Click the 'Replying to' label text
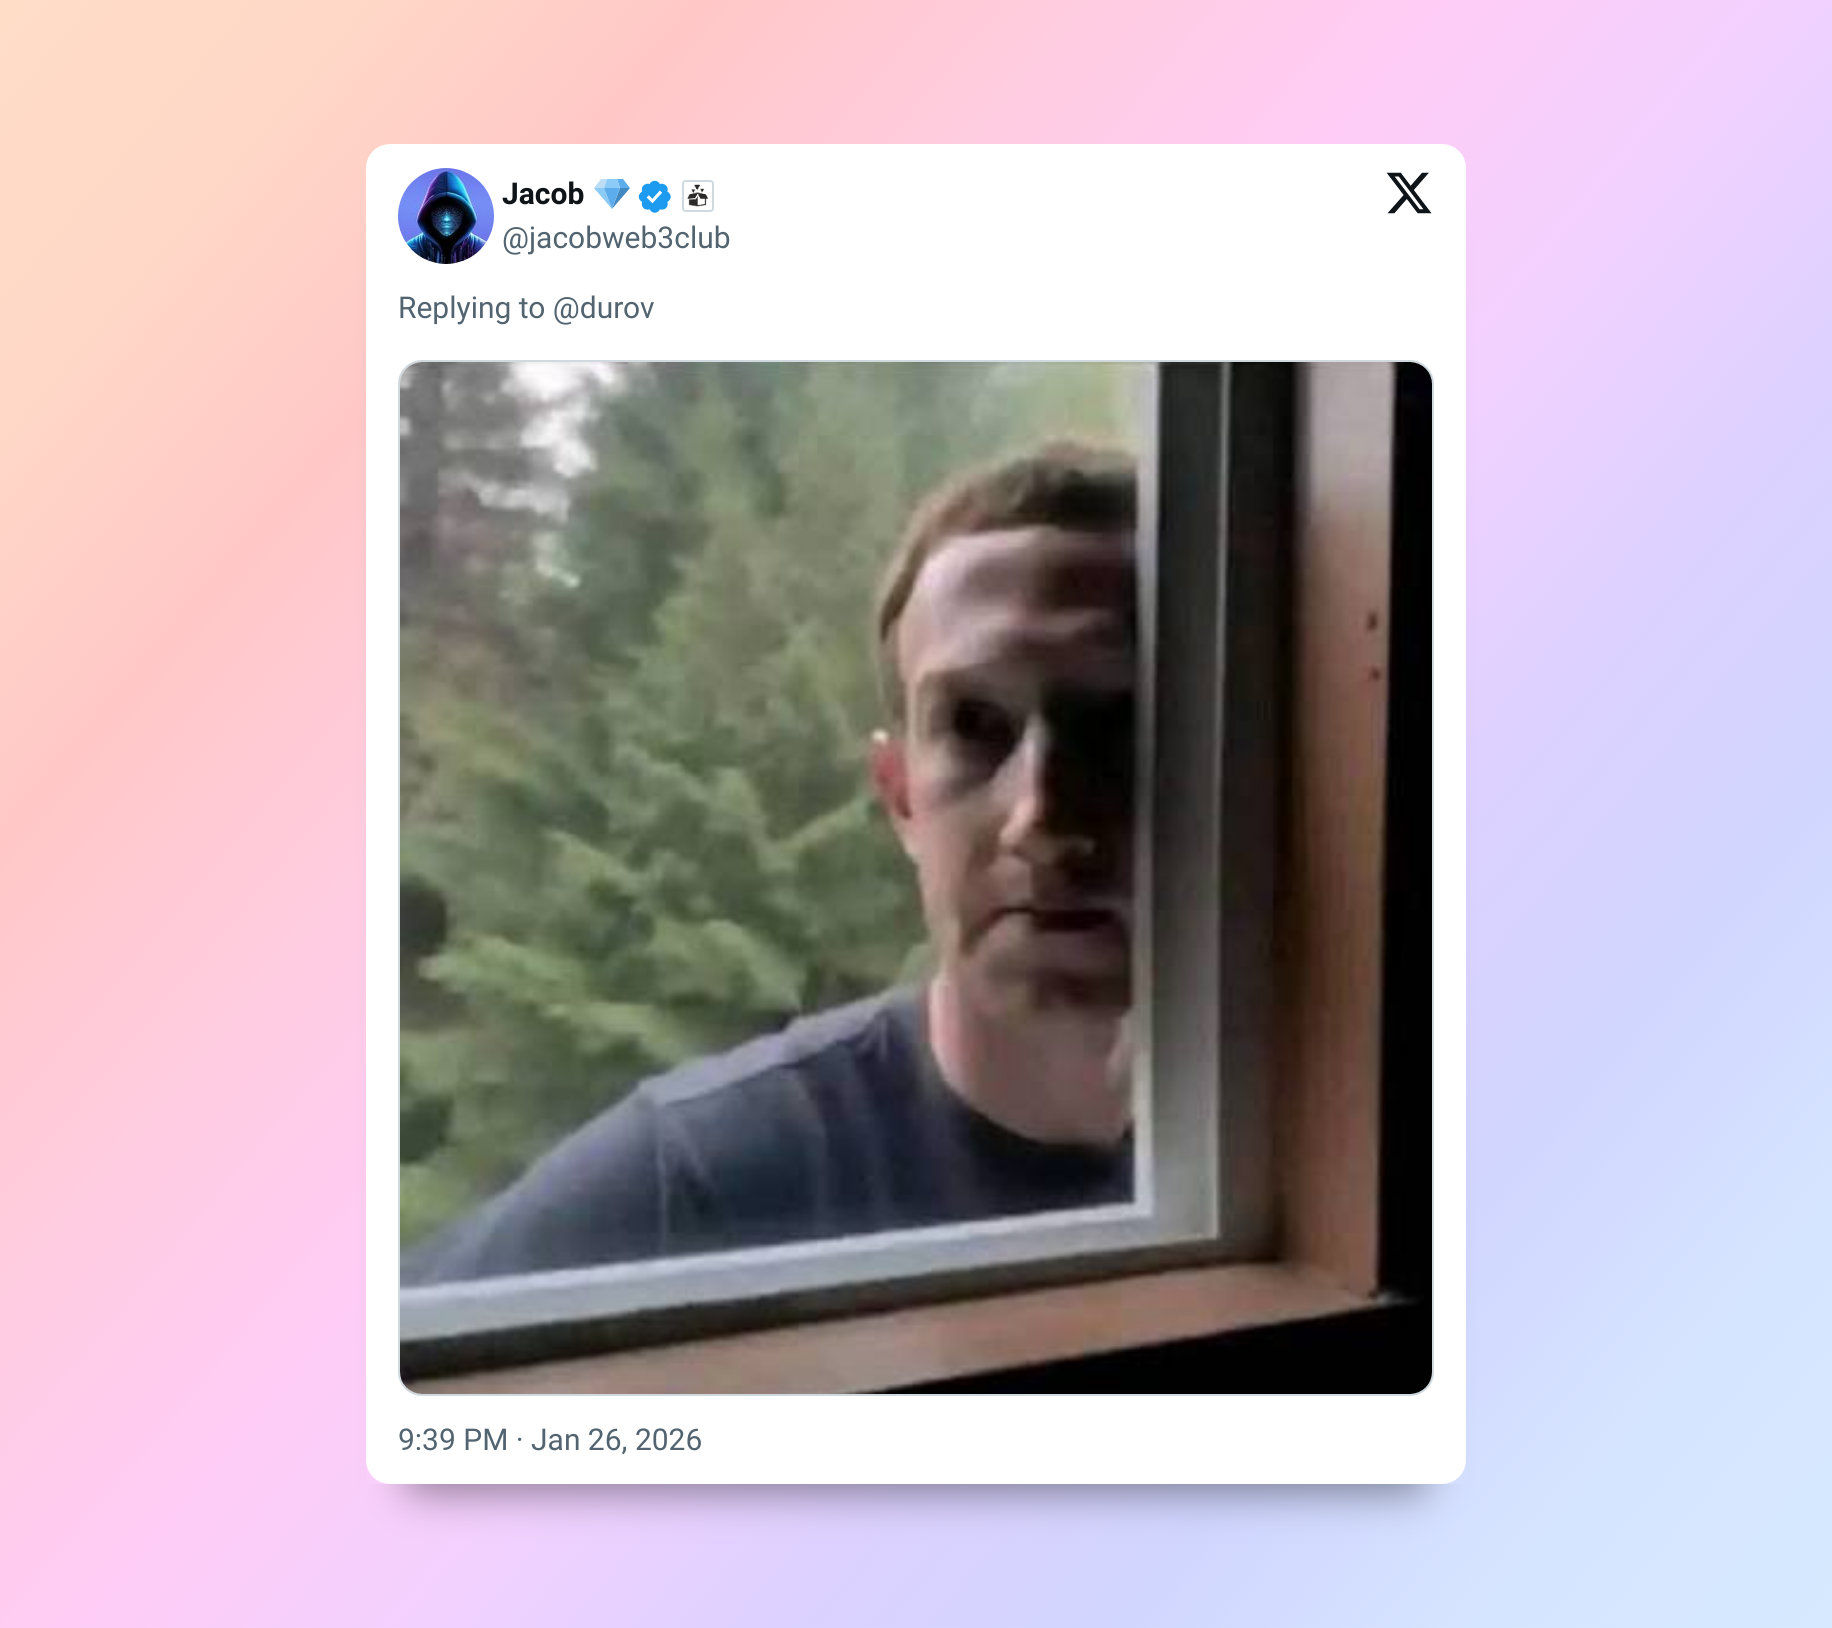Screen dimensions: 1832x1628 tap(471, 308)
